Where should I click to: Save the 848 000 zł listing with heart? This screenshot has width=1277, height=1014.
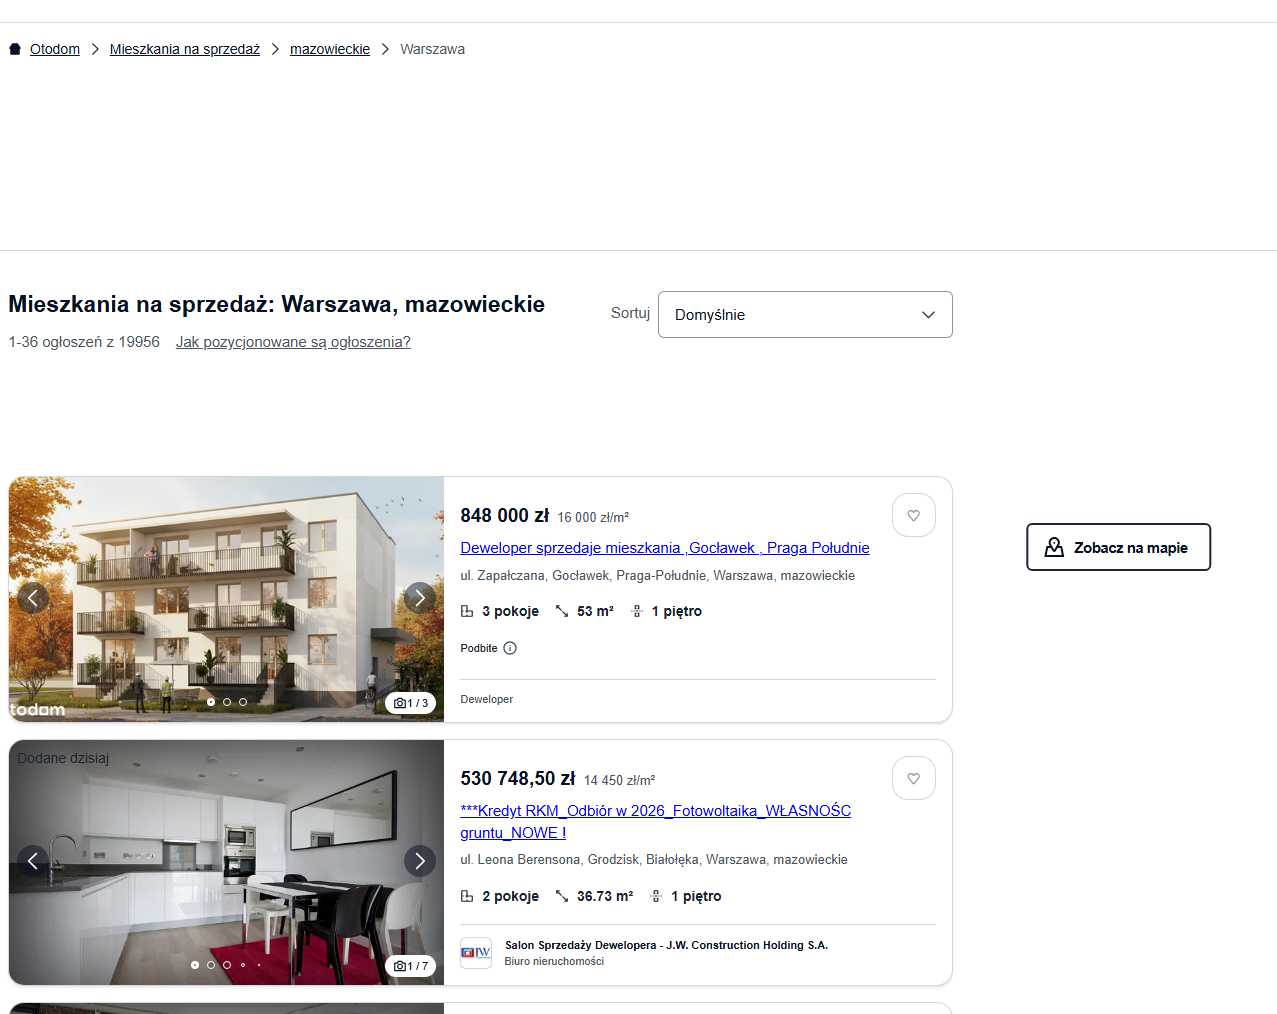point(914,515)
